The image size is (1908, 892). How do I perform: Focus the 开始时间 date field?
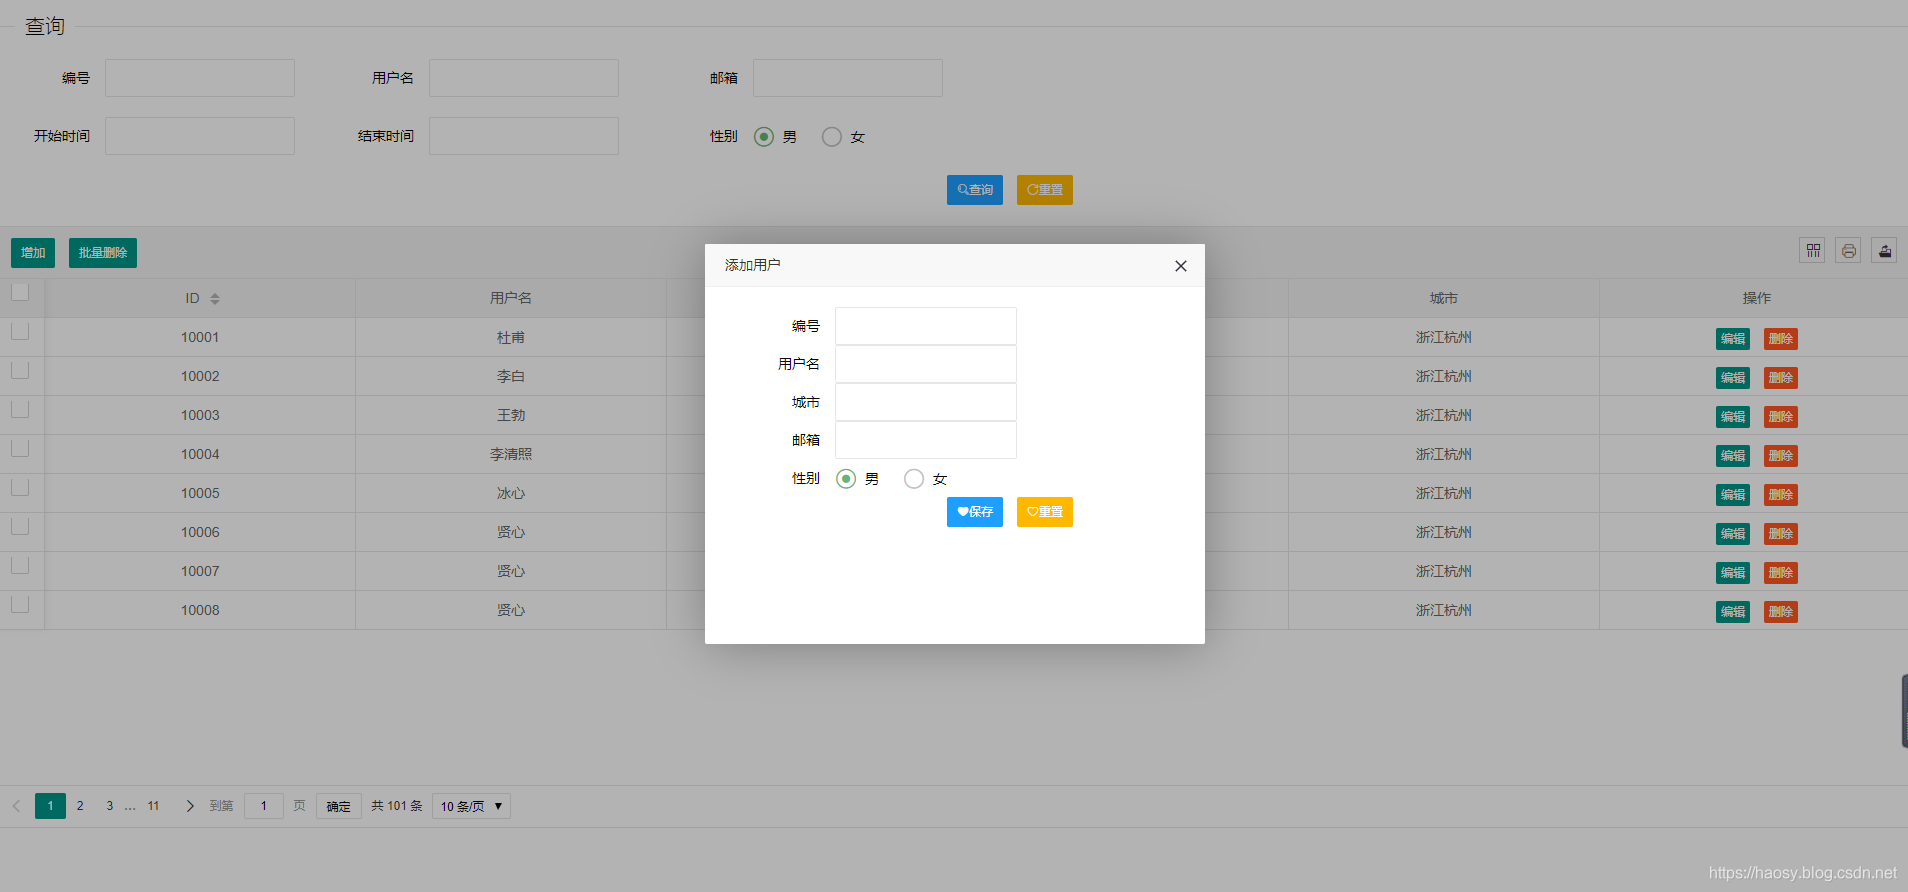(x=200, y=136)
